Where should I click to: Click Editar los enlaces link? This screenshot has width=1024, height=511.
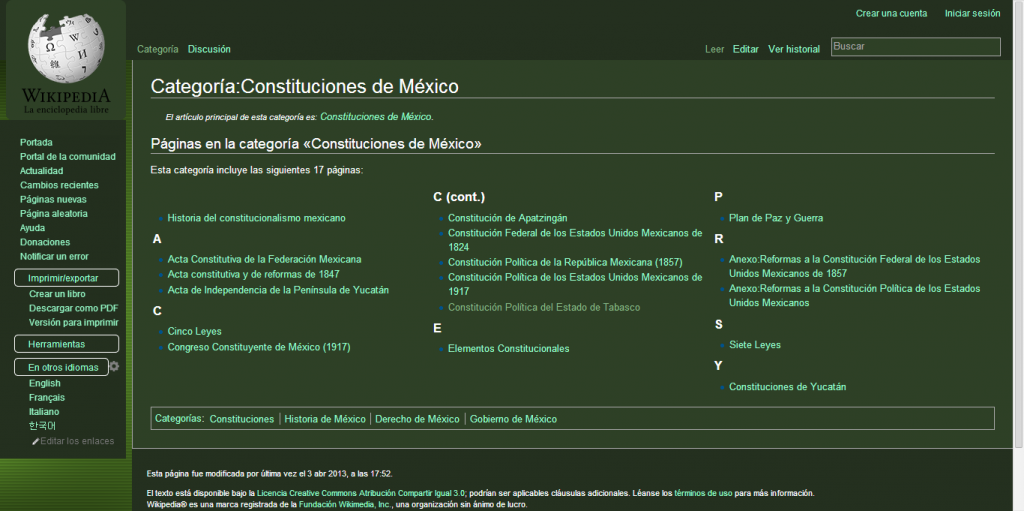77,441
